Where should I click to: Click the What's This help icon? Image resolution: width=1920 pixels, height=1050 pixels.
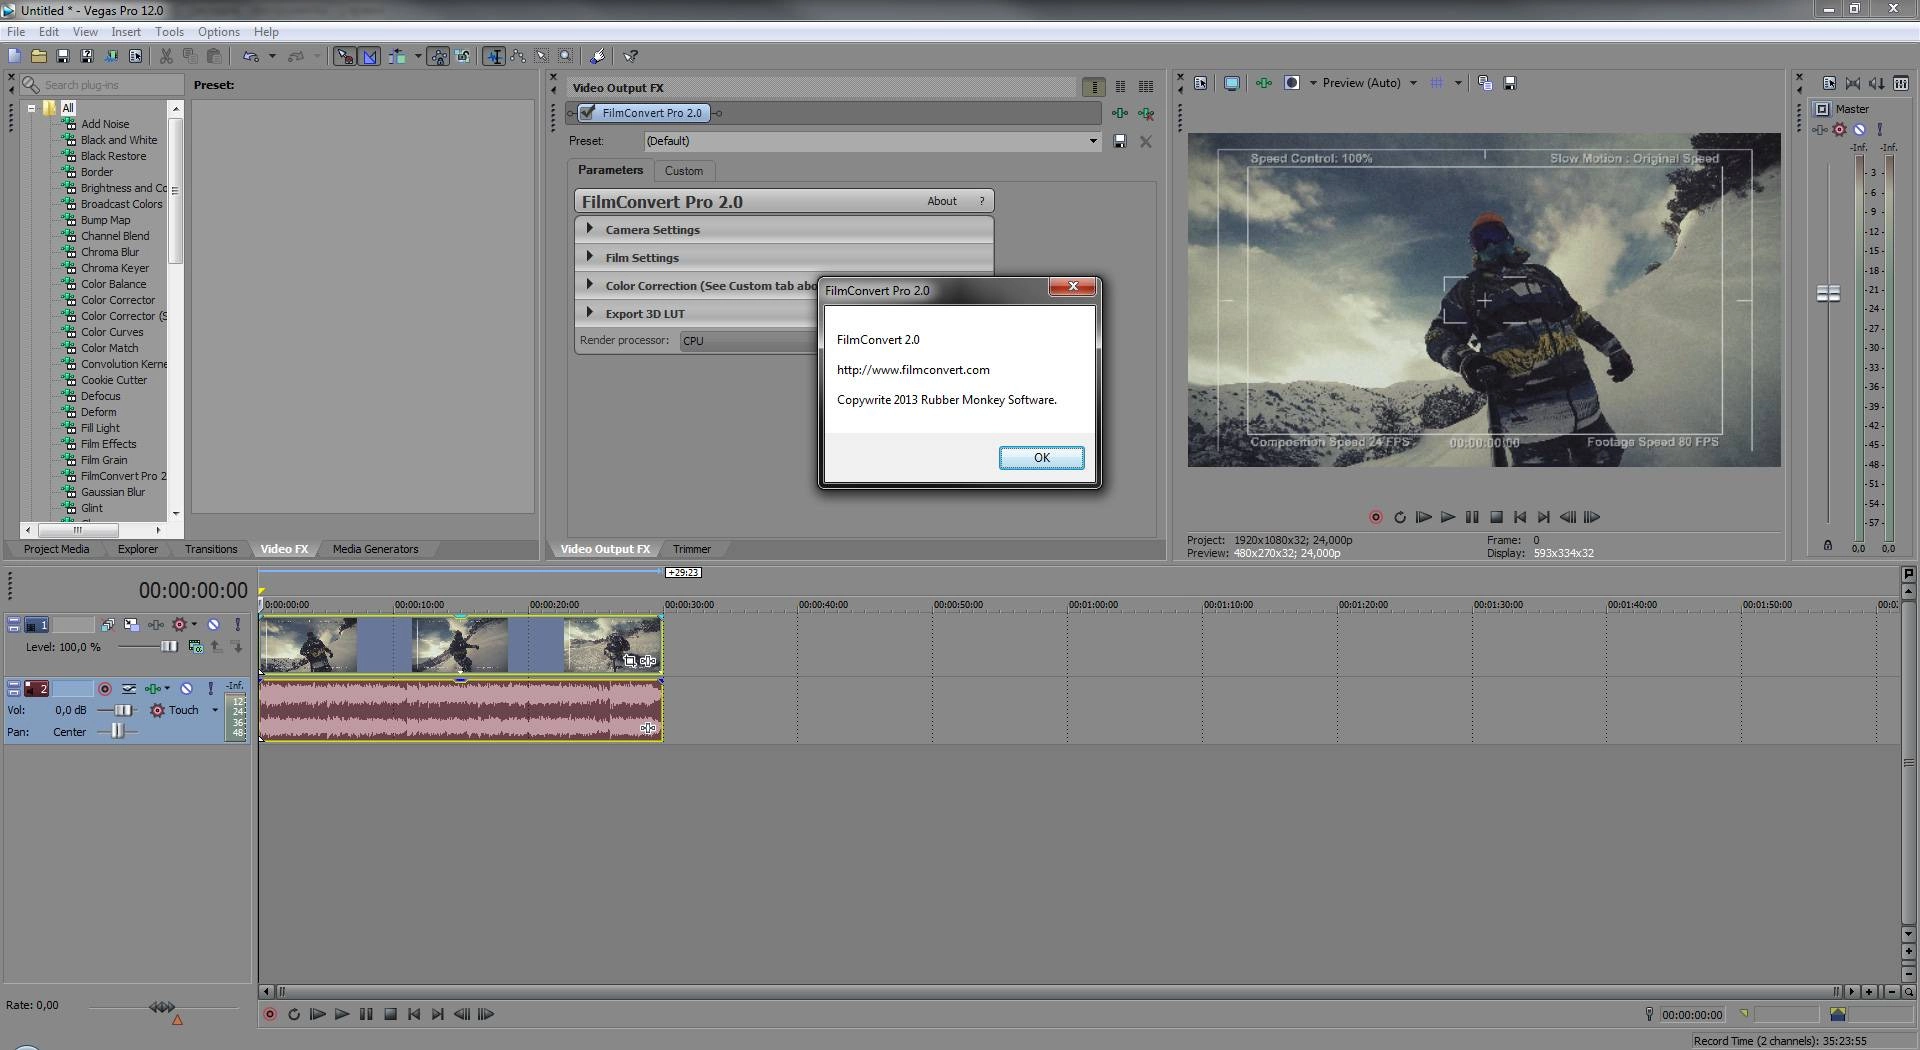tap(631, 56)
